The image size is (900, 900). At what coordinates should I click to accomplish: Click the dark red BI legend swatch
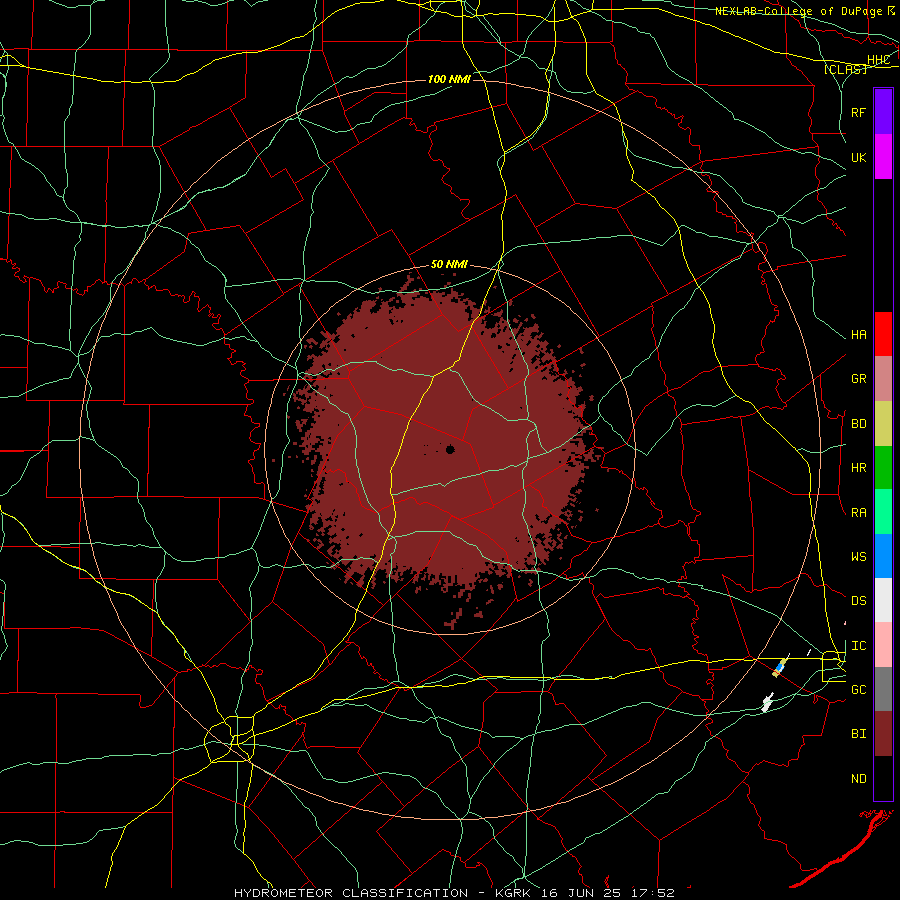pos(883,734)
